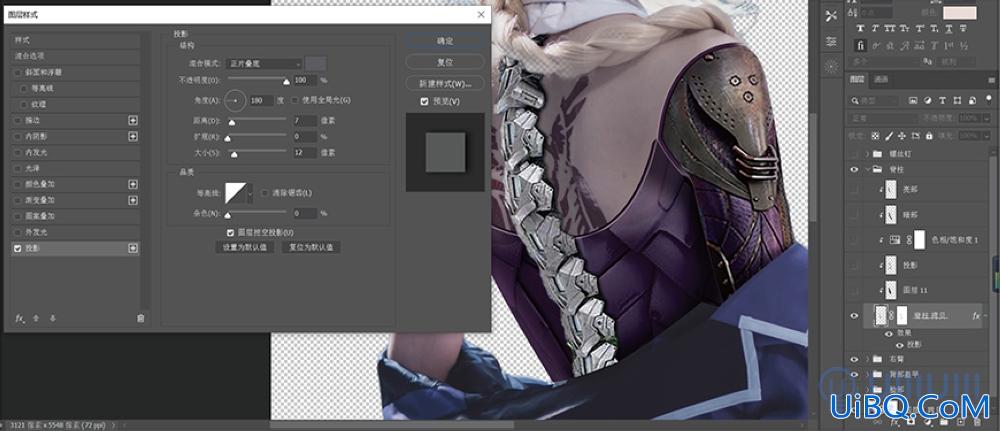Enable the 外发光 checkbox
This screenshot has height=431, width=1000.
tap(18, 232)
